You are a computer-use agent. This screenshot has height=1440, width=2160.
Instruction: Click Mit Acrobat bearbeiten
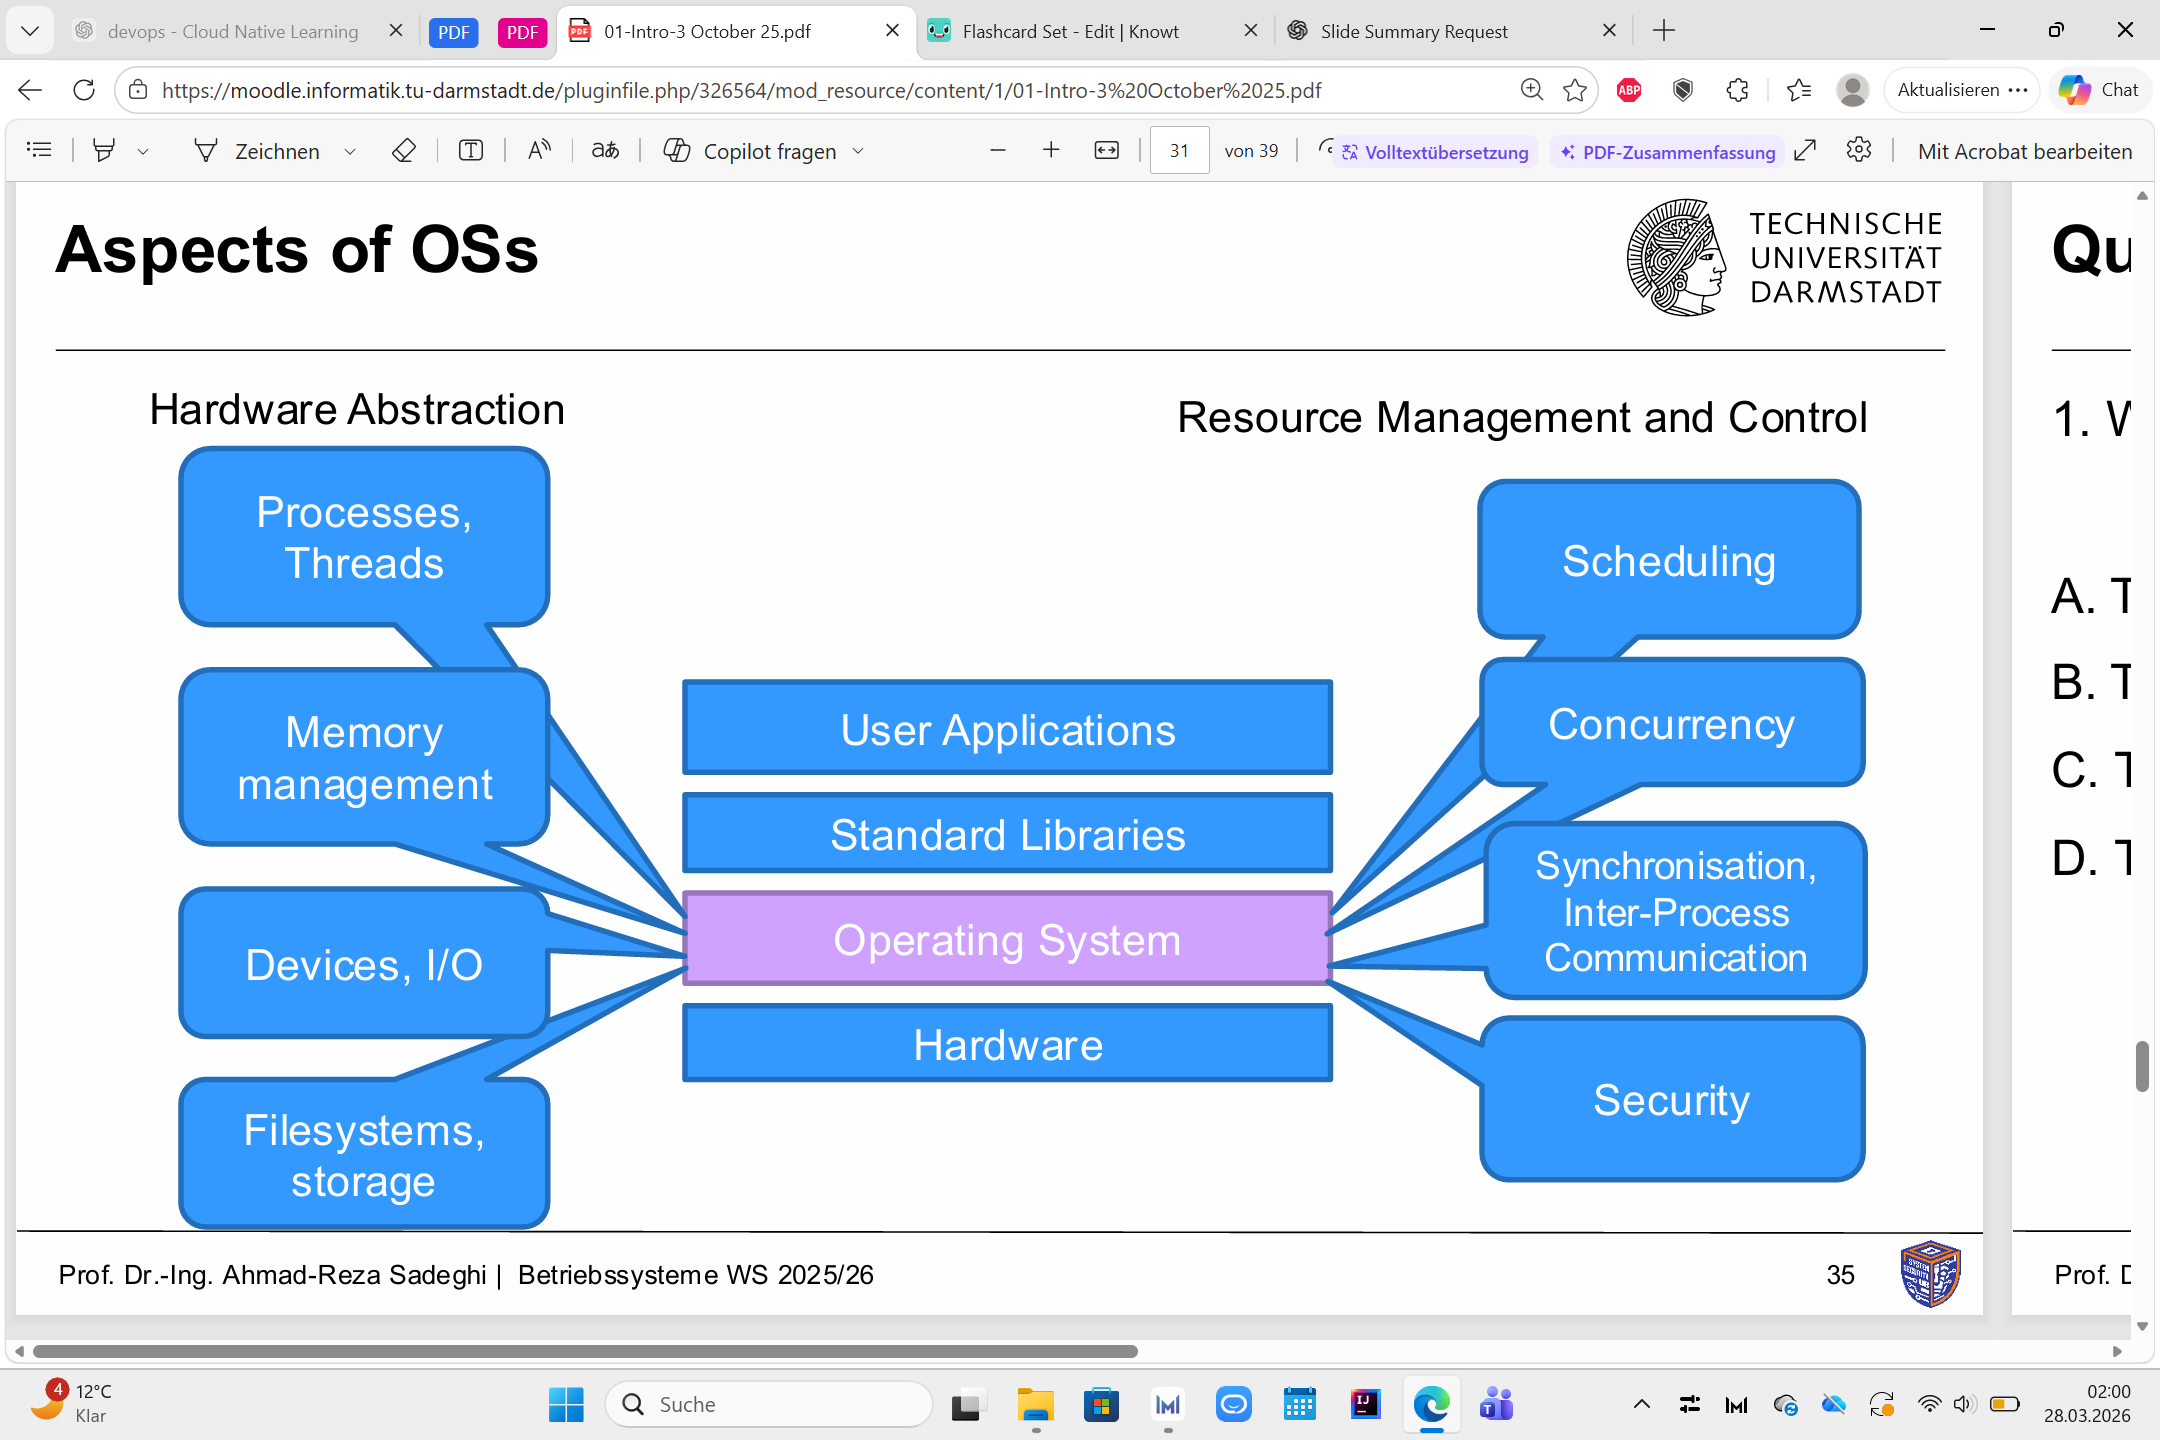(2024, 152)
